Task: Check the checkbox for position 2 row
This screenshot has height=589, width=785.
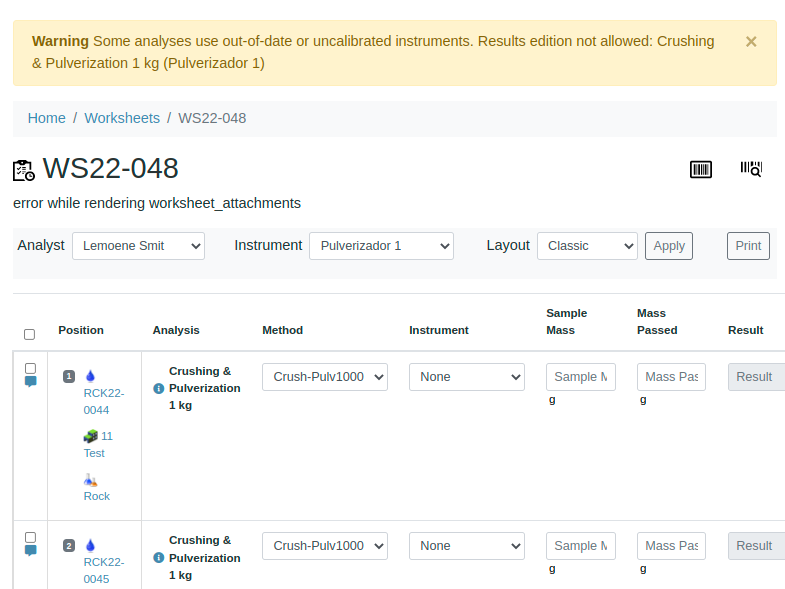Action: (30, 537)
